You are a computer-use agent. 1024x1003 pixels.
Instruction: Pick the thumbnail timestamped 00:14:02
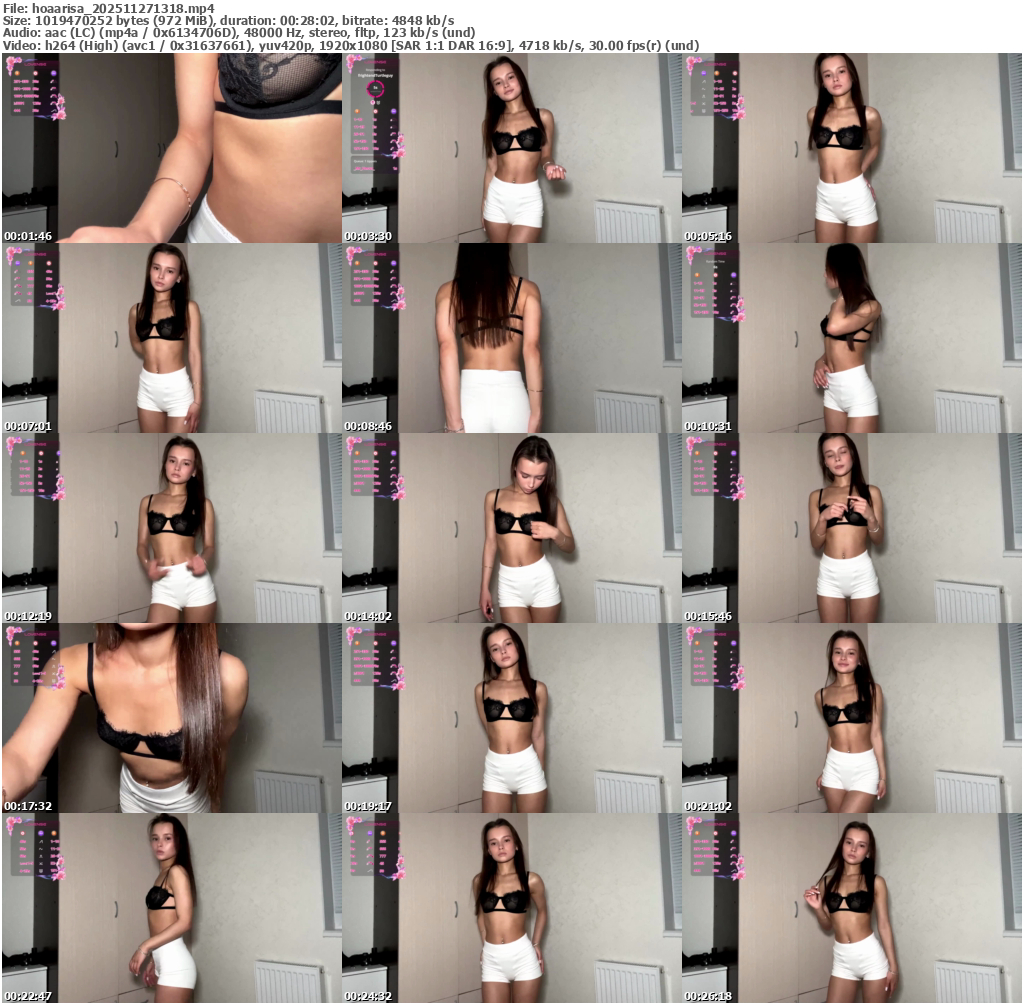511,528
